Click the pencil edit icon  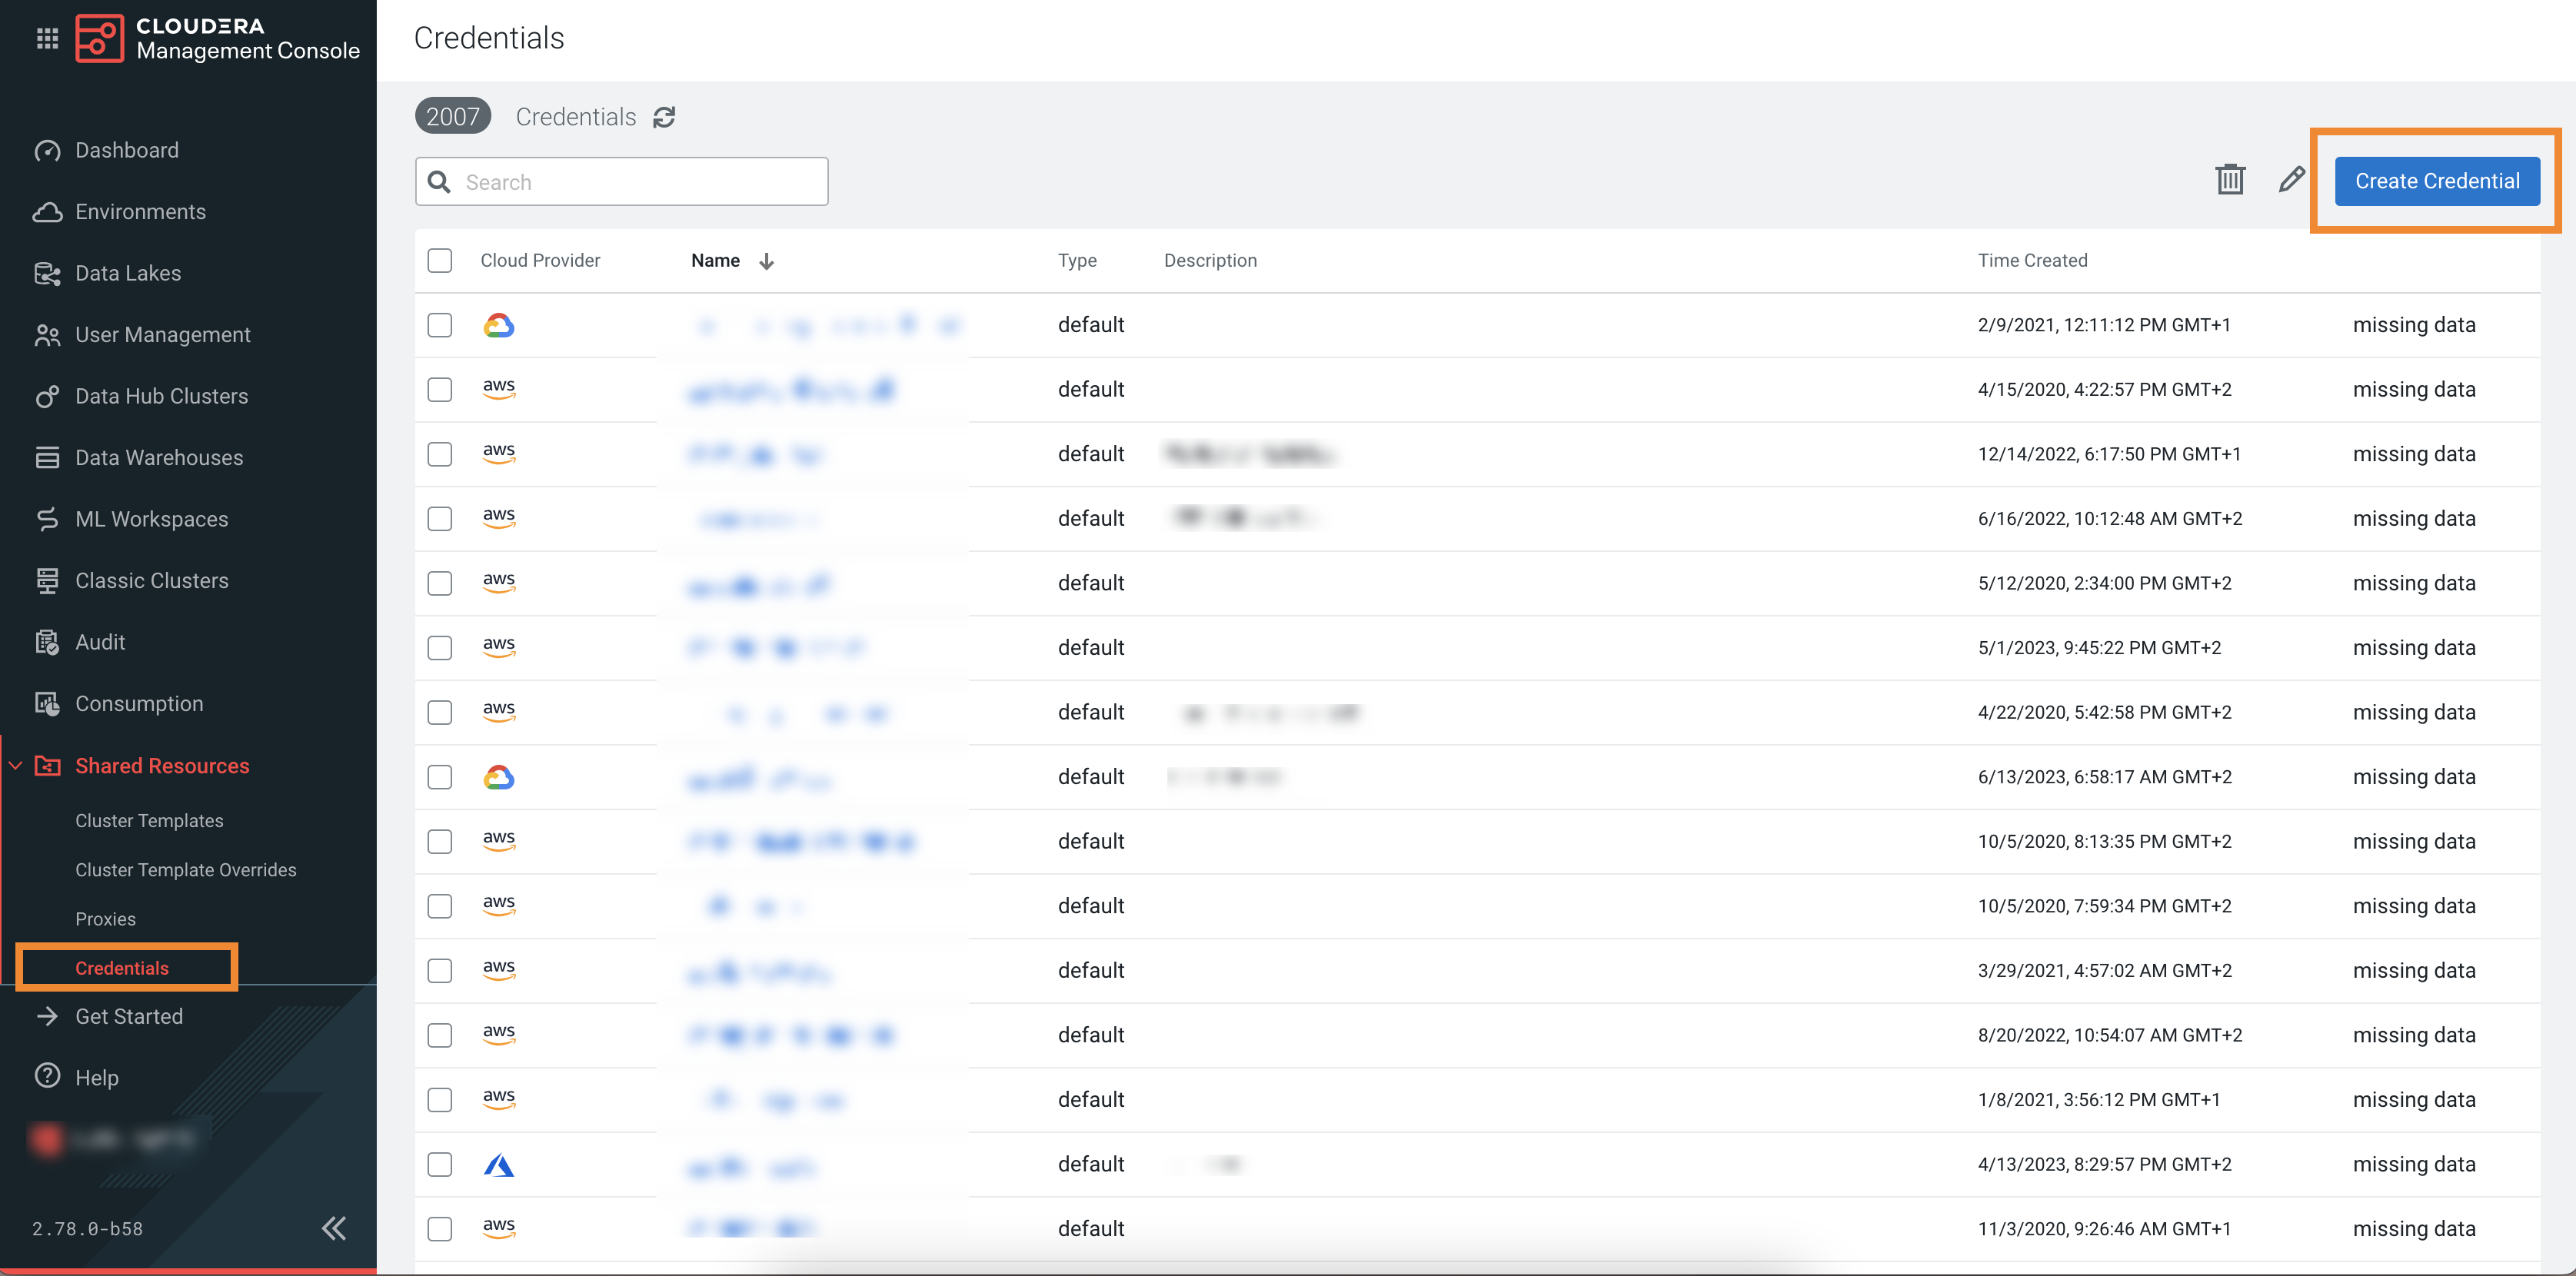pyautogui.click(x=2291, y=180)
